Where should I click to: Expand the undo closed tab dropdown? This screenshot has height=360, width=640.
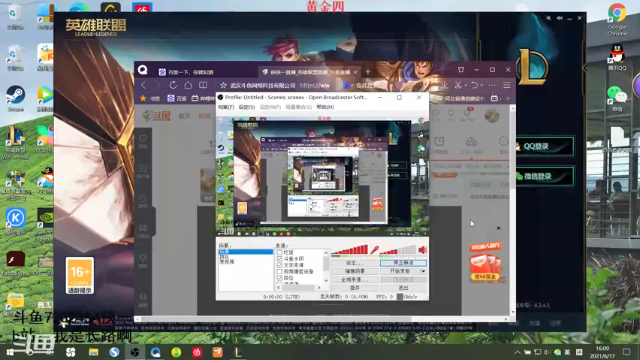point(482,85)
